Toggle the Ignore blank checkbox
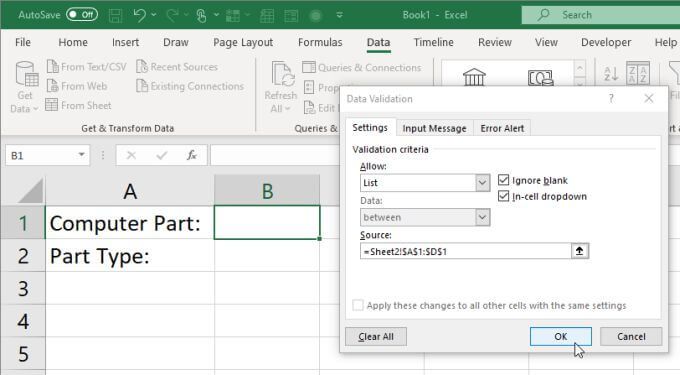 tap(503, 180)
